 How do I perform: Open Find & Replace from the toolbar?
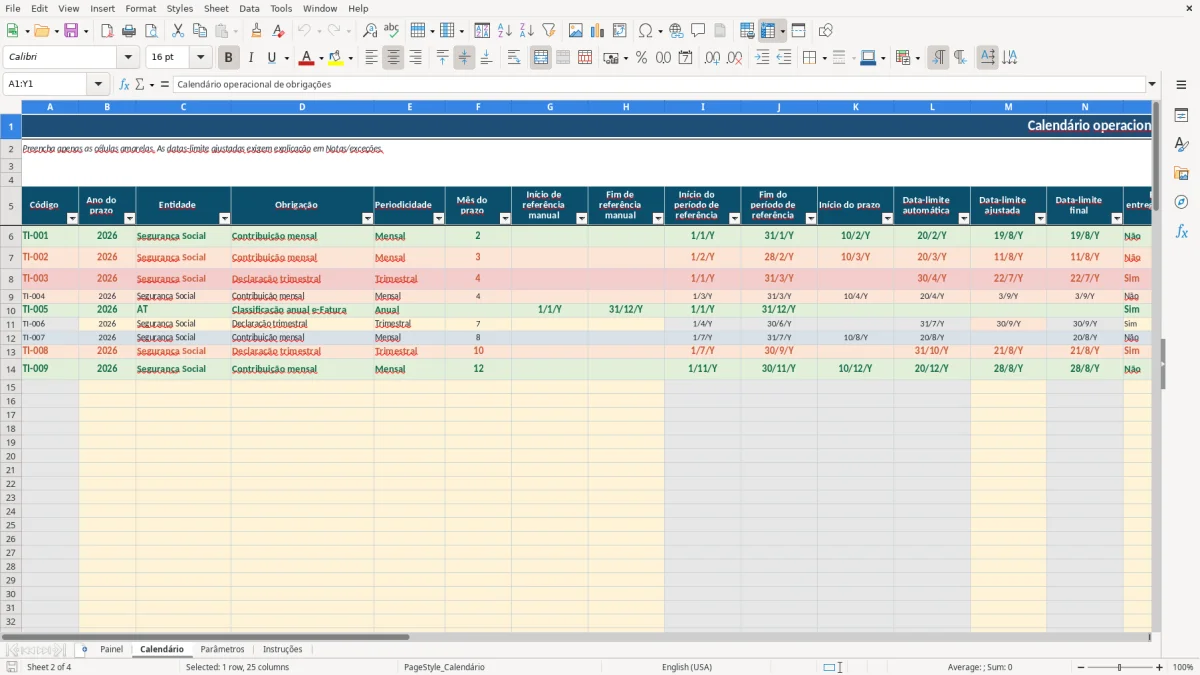(370, 31)
